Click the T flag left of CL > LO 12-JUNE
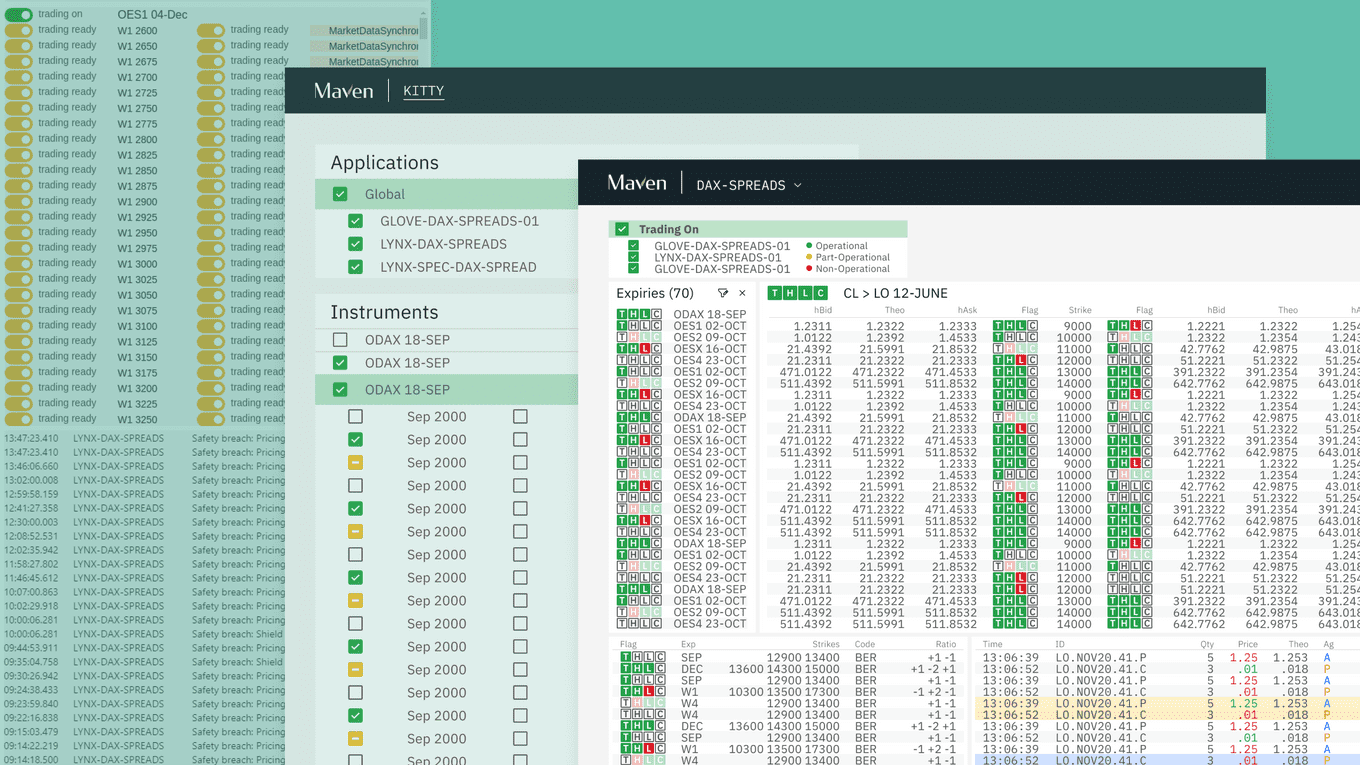The width and height of the screenshot is (1360, 765). pos(775,293)
